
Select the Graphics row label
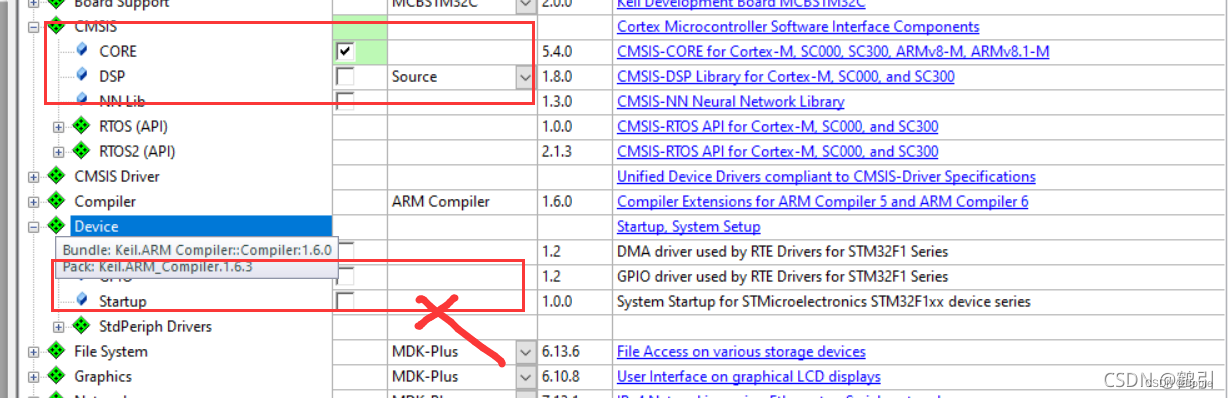(x=103, y=376)
